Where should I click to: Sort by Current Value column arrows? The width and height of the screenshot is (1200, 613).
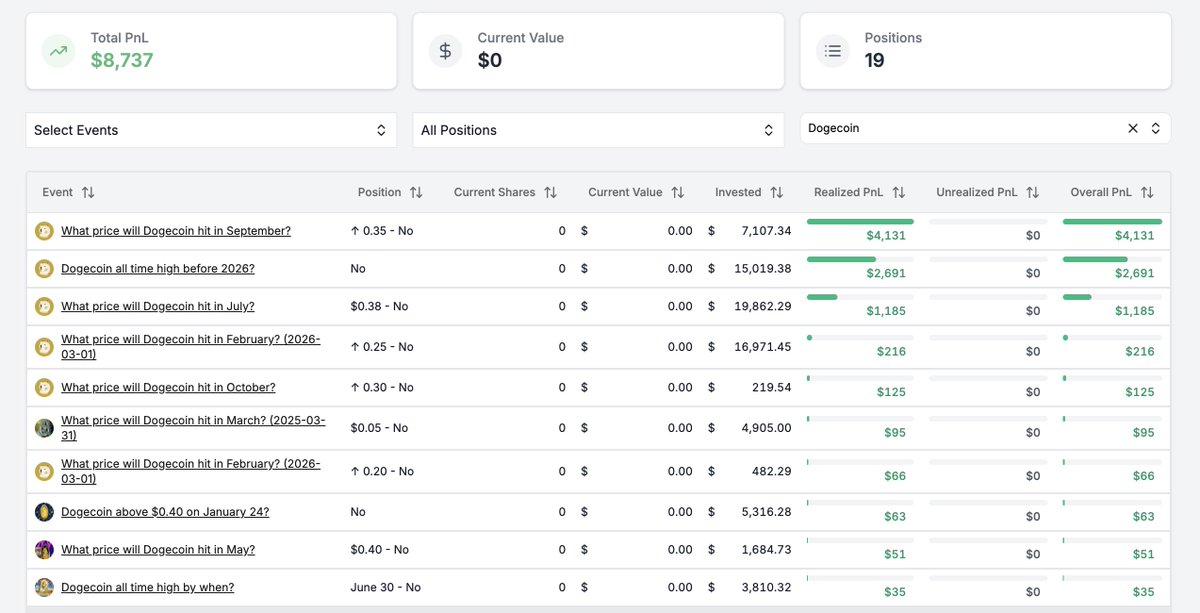tap(677, 192)
